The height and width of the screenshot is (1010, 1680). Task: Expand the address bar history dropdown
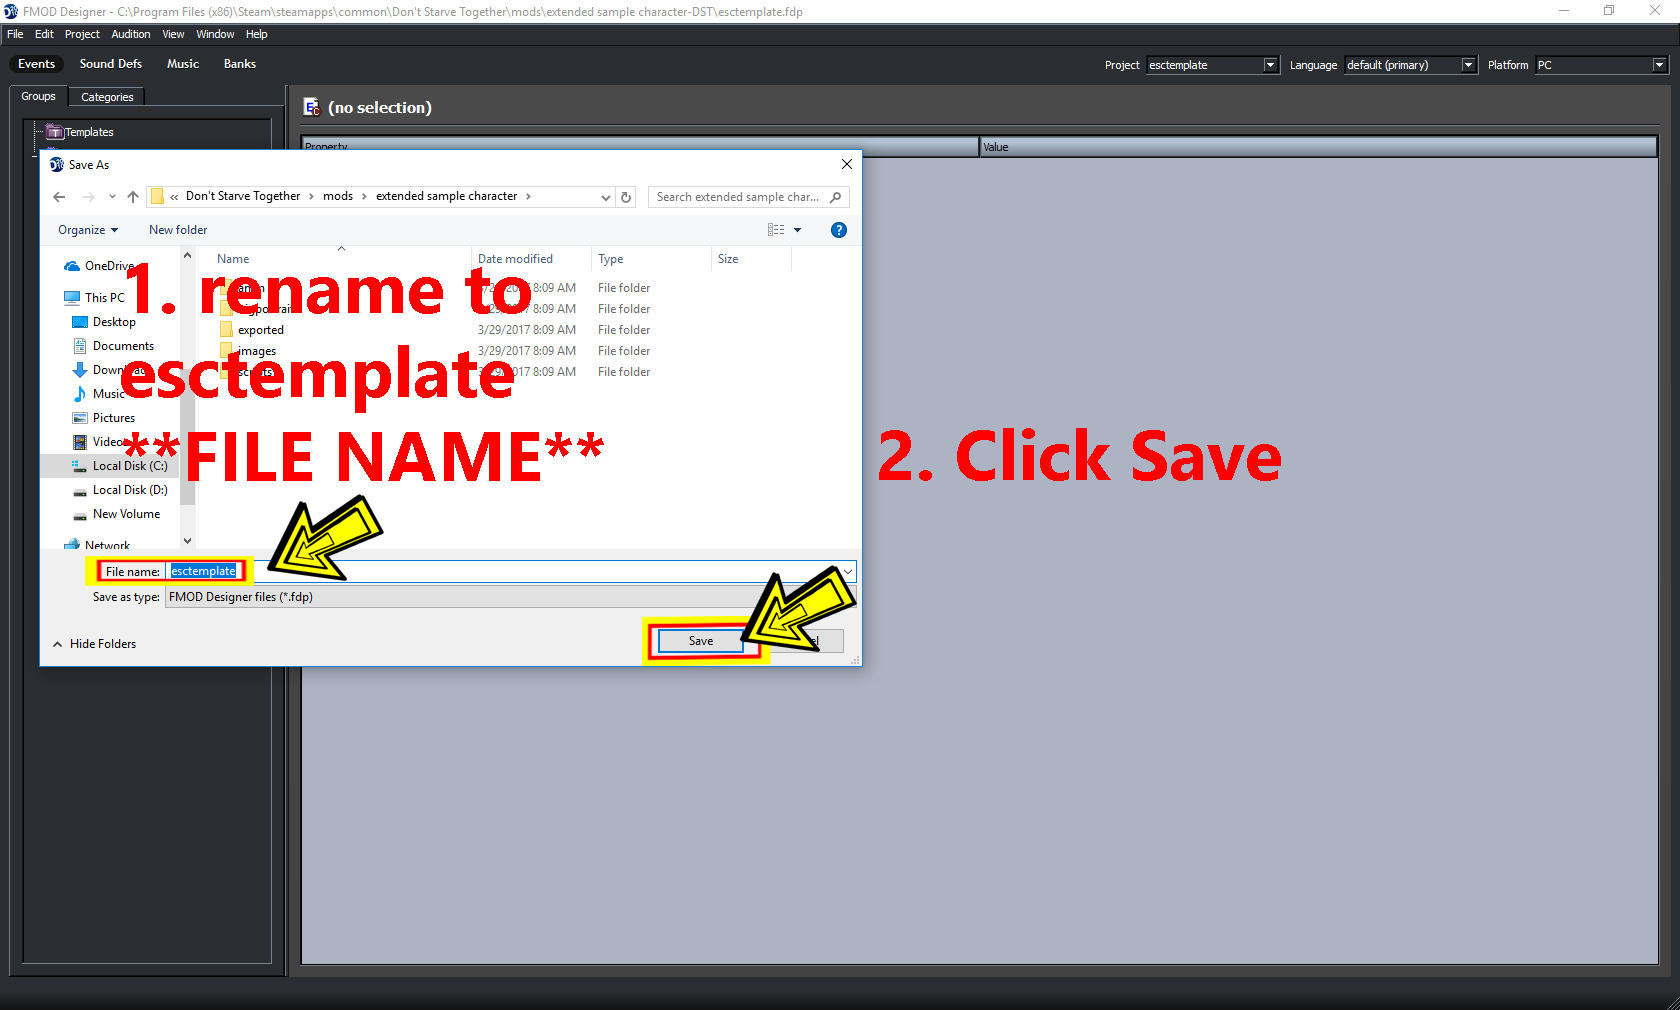tap(605, 197)
